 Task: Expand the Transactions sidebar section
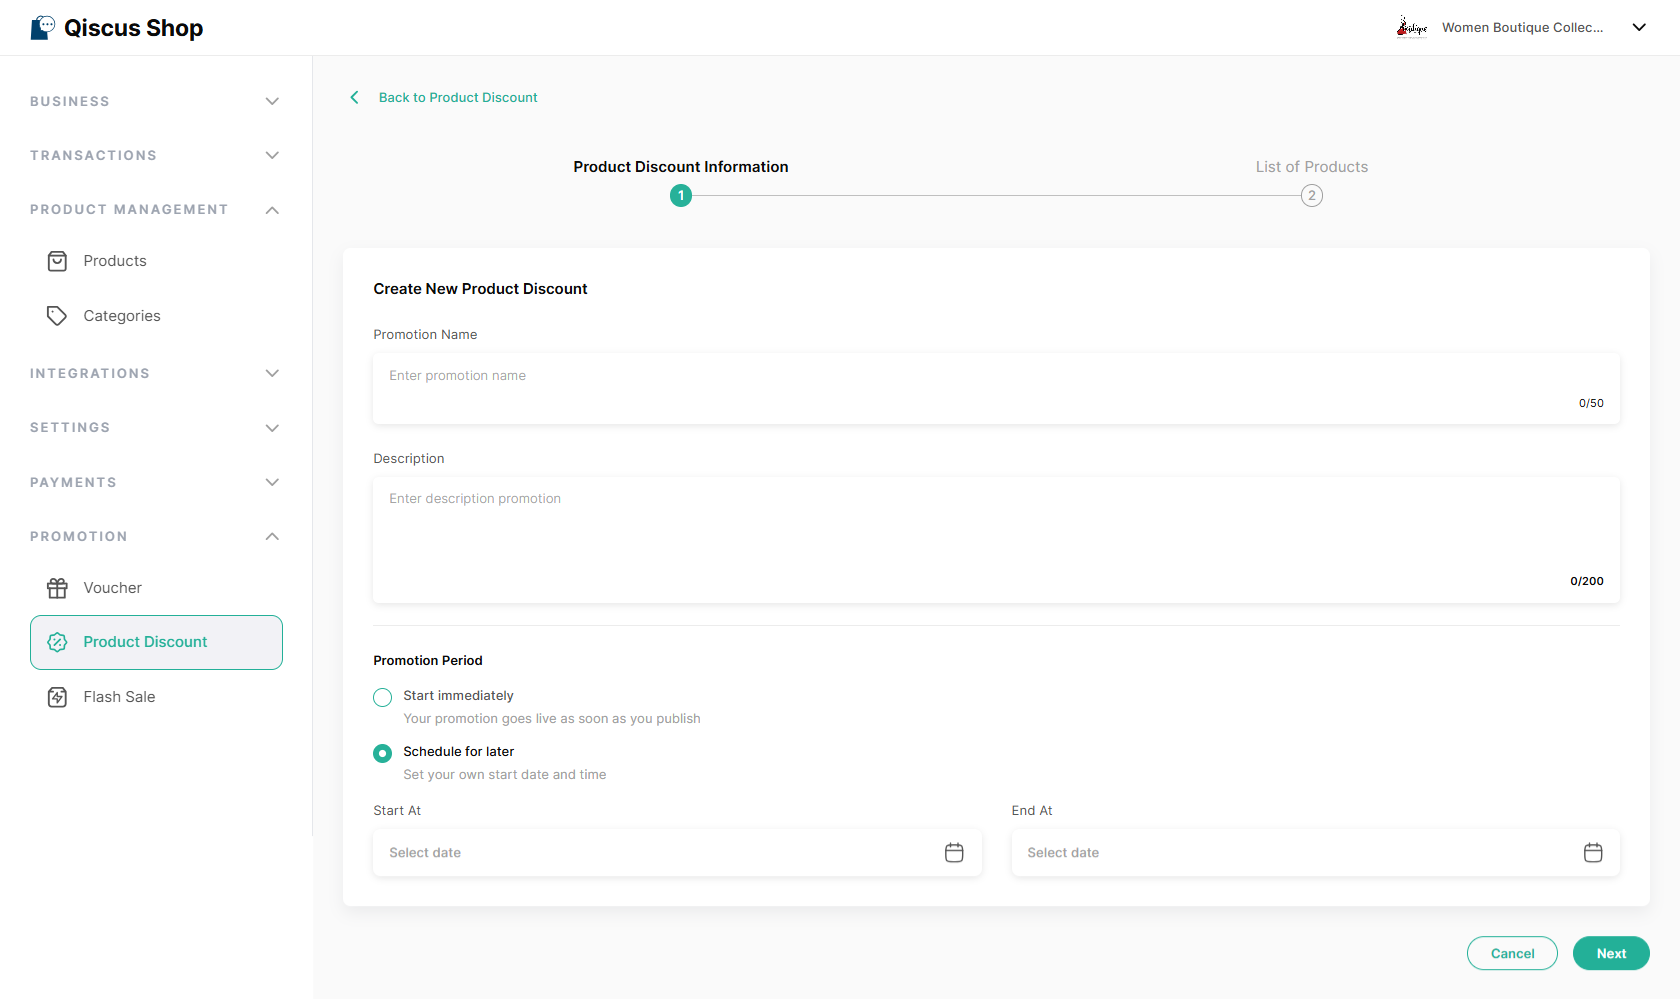coord(155,155)
